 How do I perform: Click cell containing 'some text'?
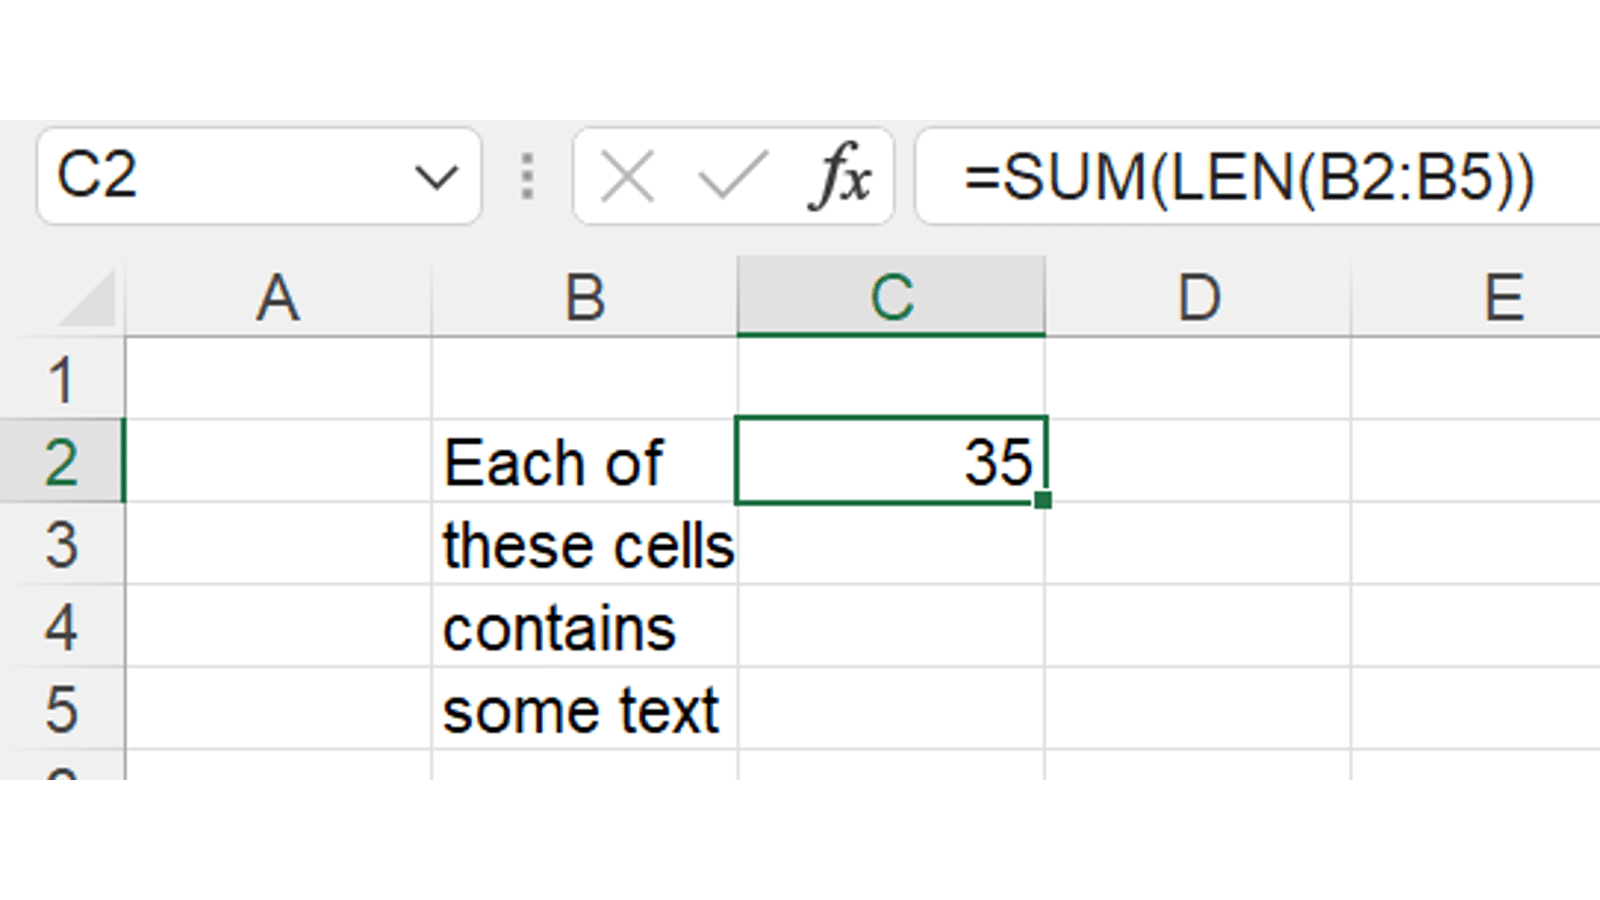[585, 710]
